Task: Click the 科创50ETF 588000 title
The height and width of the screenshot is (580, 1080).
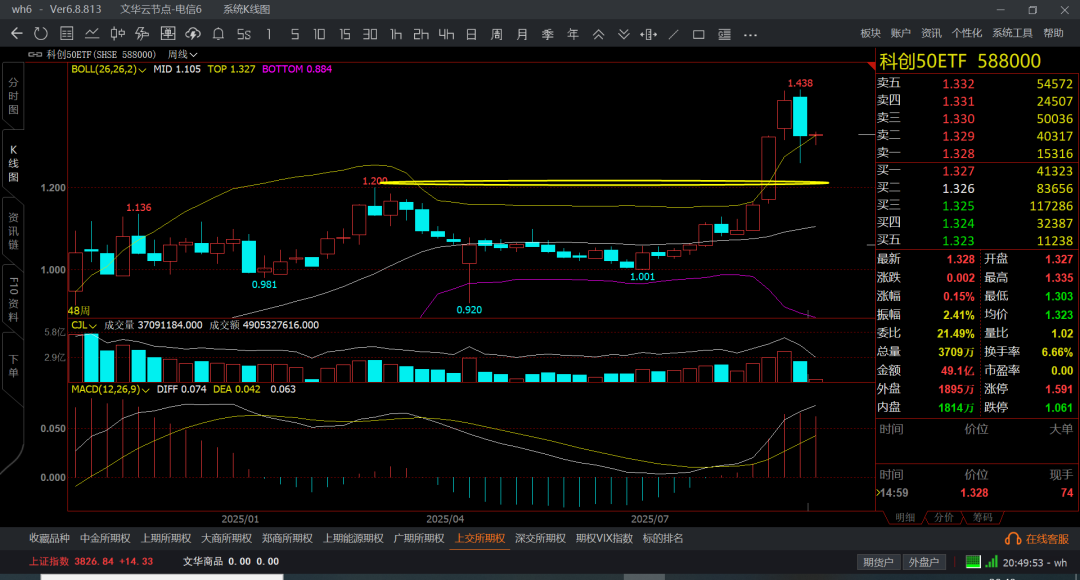Action: (x=959, y=61)
